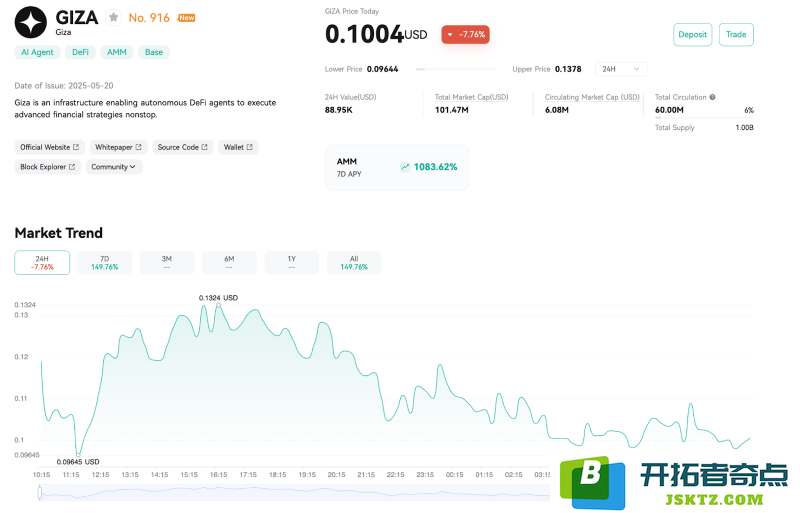Click the AMM 7D APY card
Screen dimensions: 800x513
[x=397, y=167]
